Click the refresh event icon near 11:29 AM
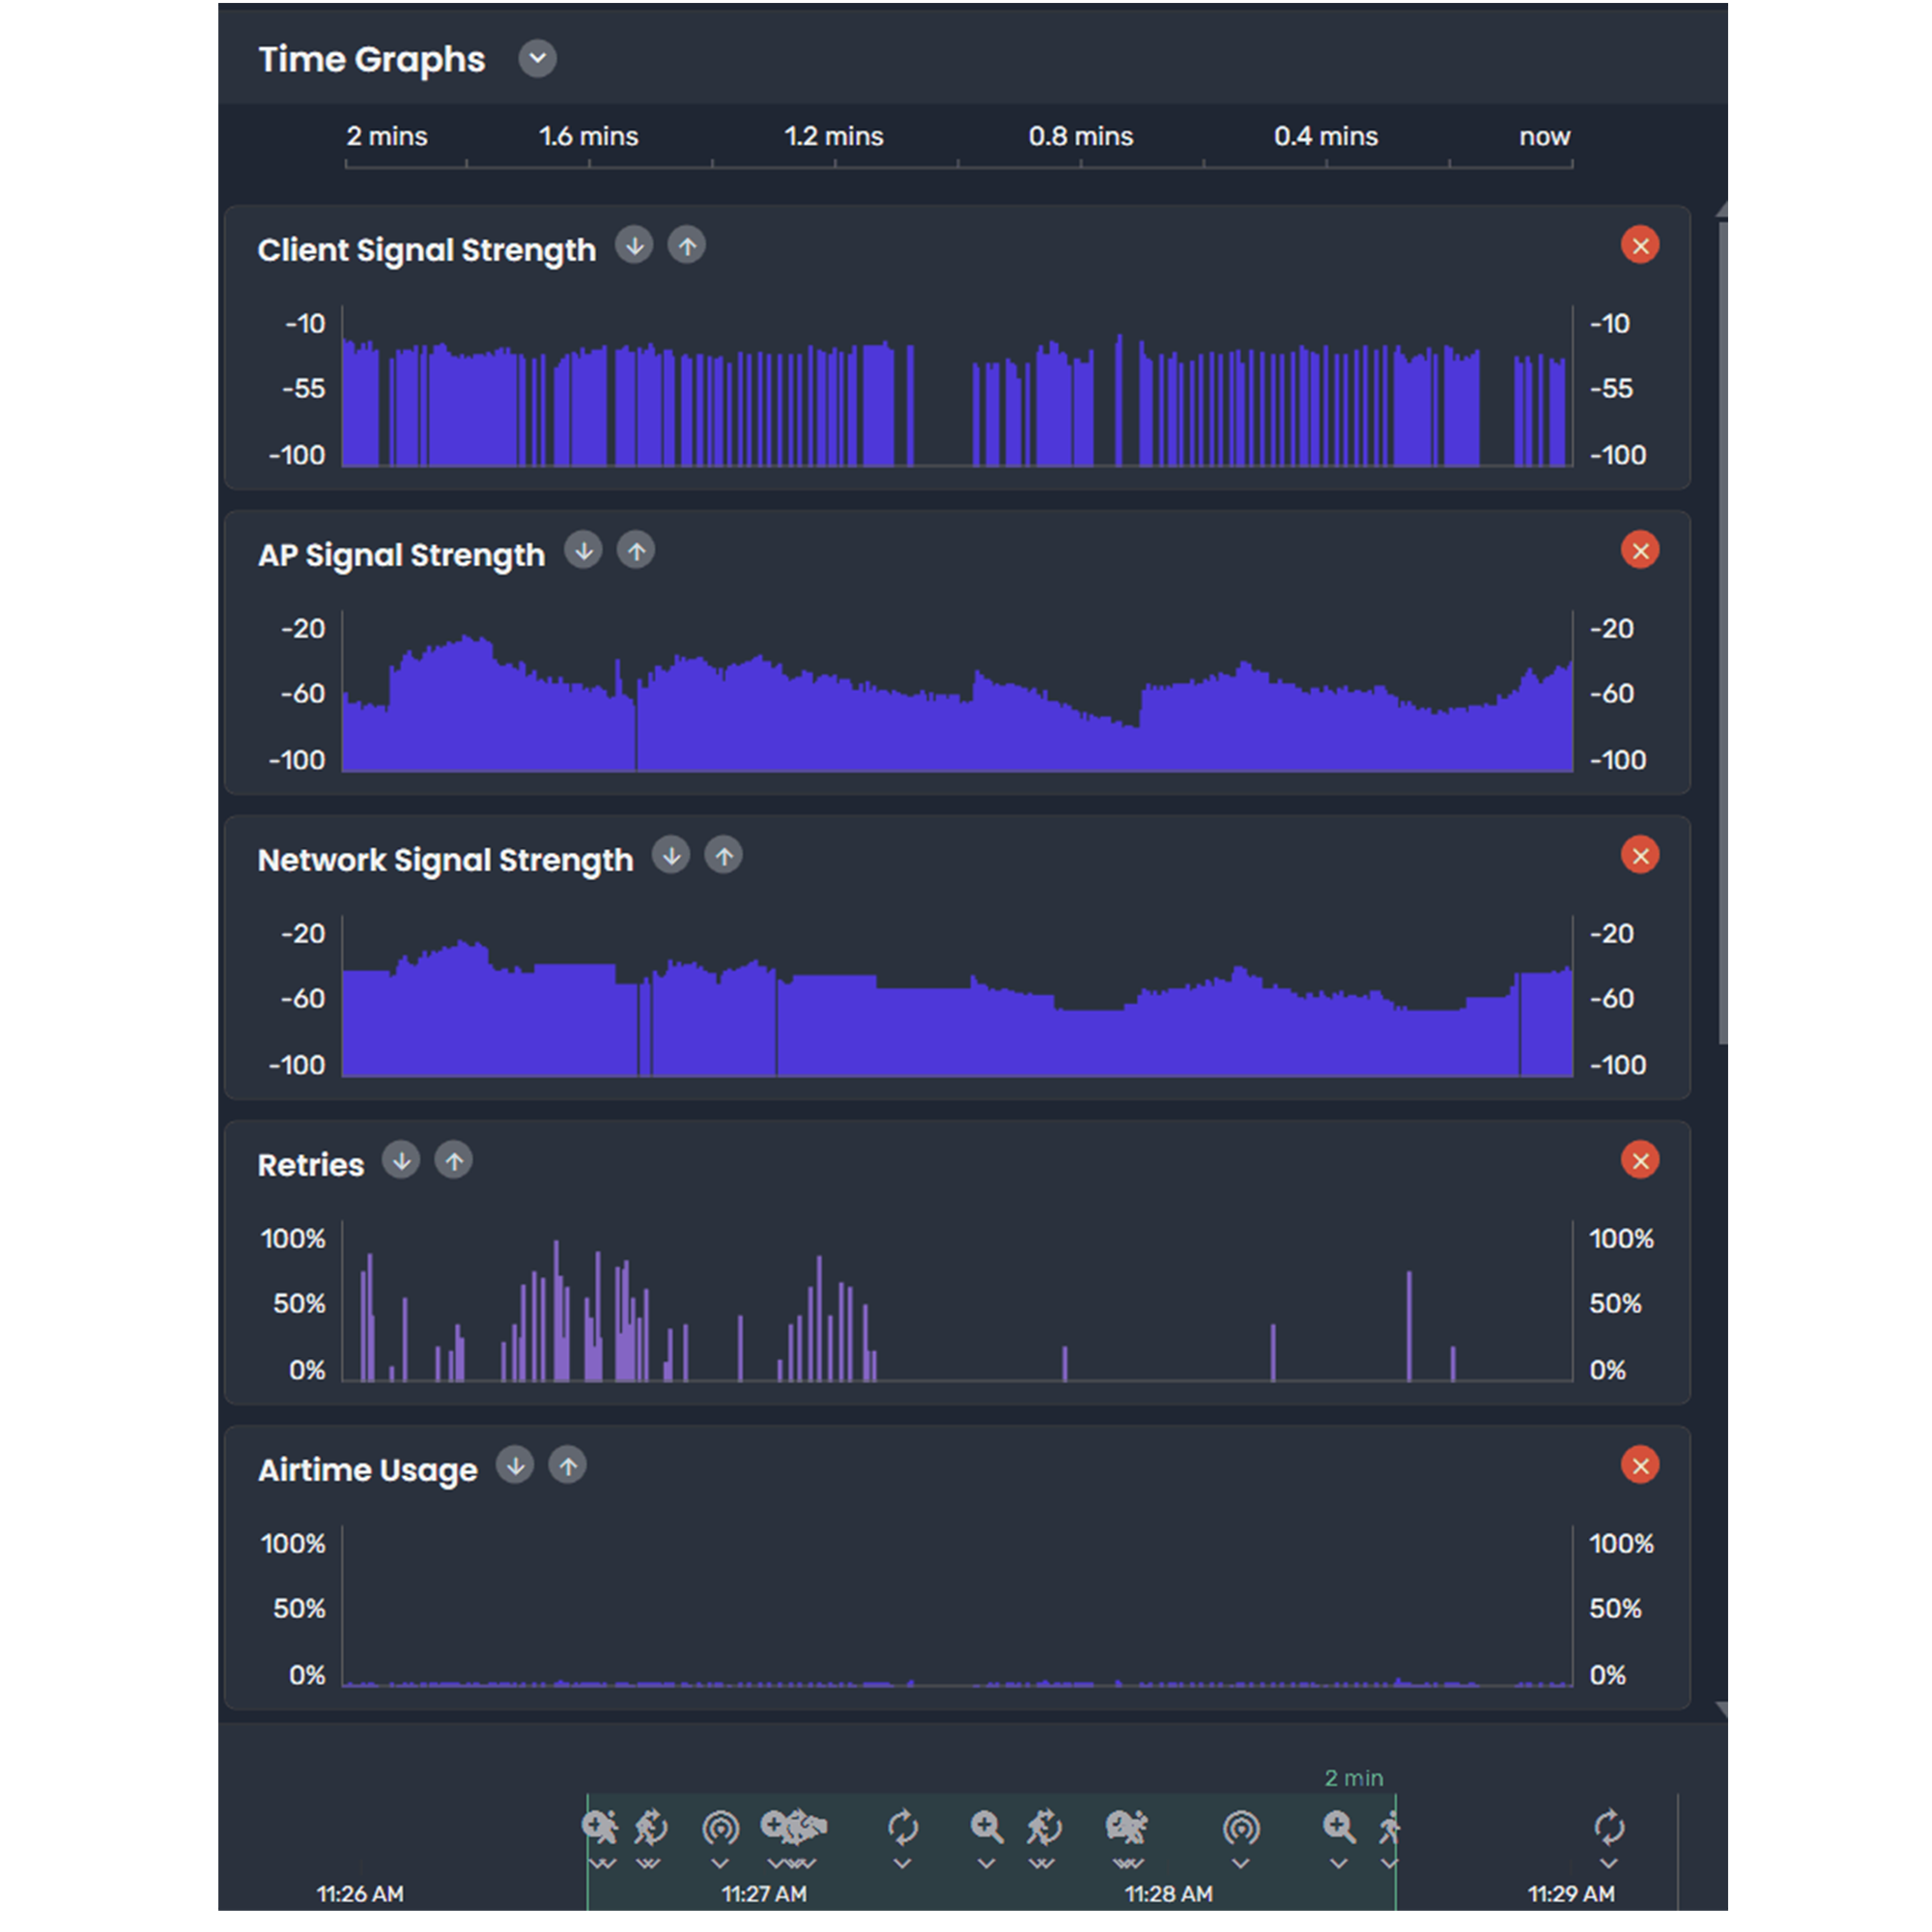This screenshot has width=1932, height=1932. pyautogui.click(x=1610, y=1828)
